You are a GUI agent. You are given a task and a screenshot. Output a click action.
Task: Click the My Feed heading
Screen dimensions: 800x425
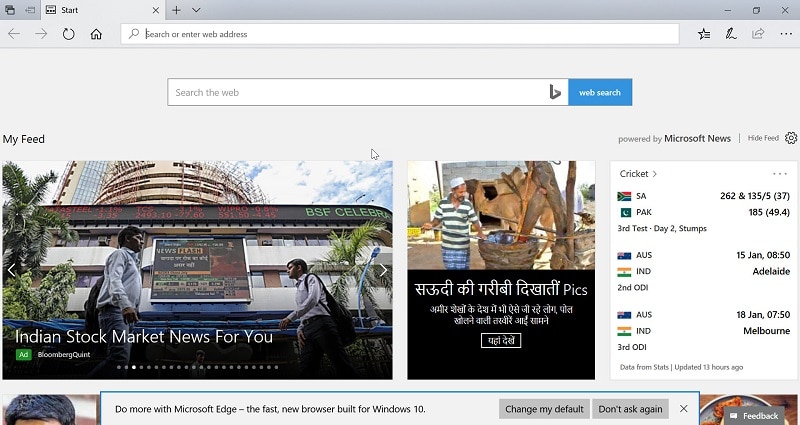coord(23,139)
